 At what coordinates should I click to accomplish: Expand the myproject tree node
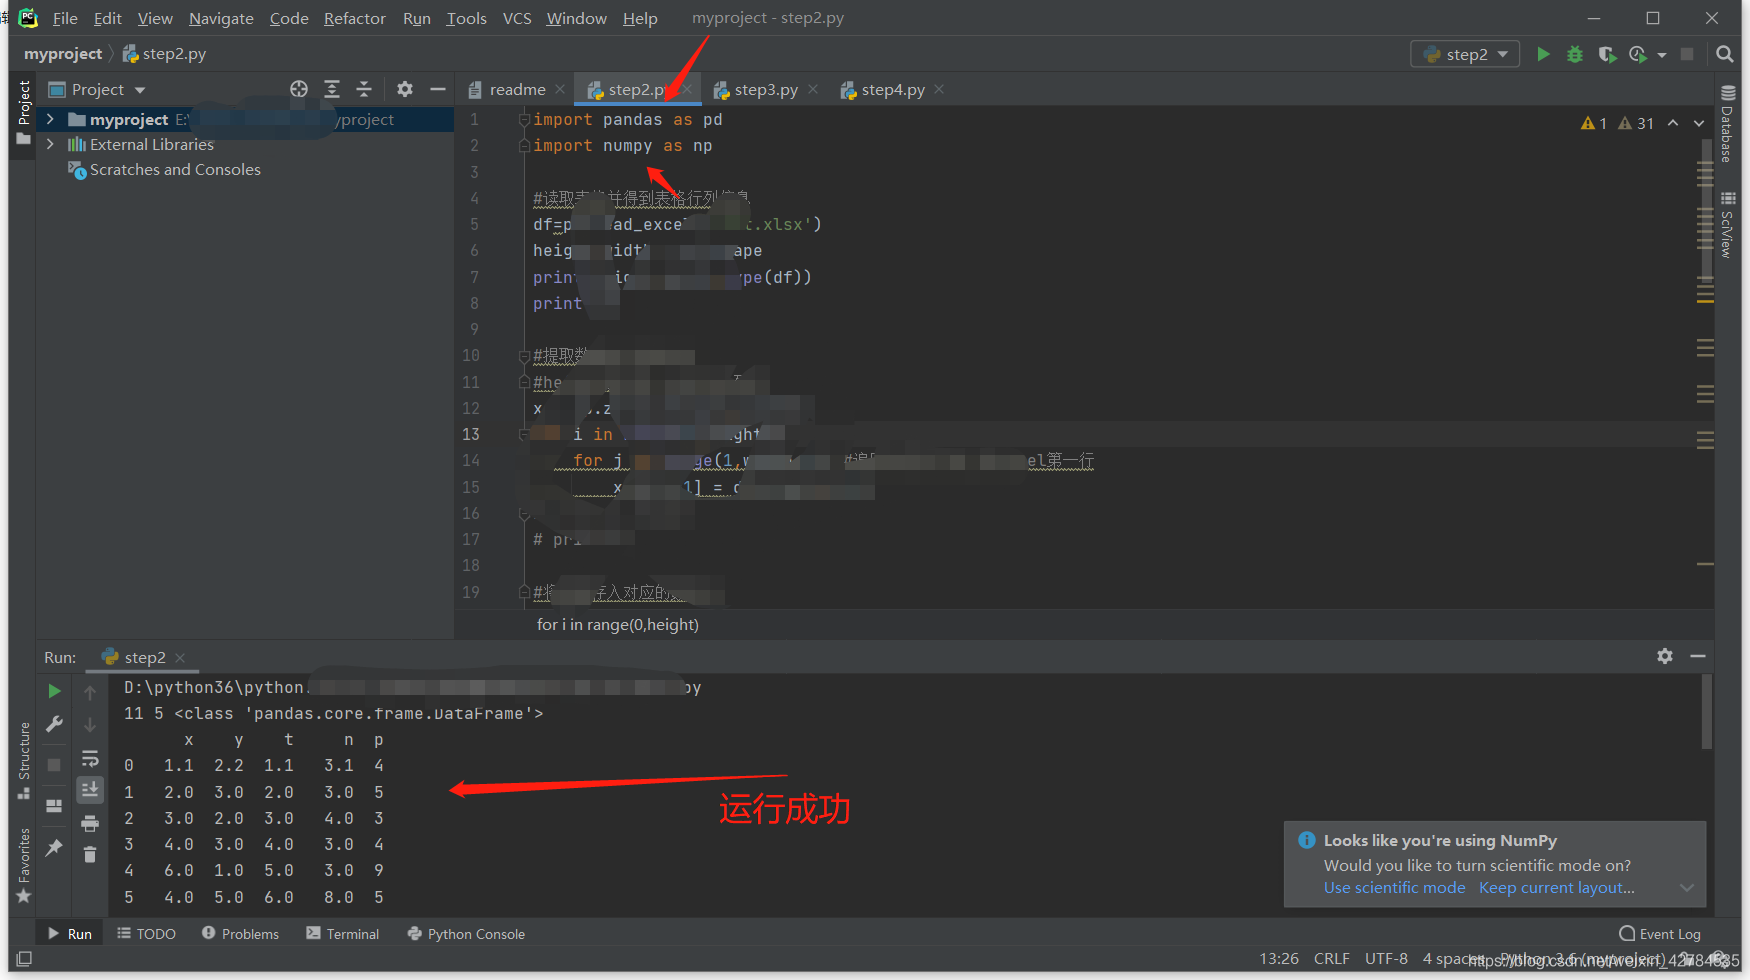point(50,119)
